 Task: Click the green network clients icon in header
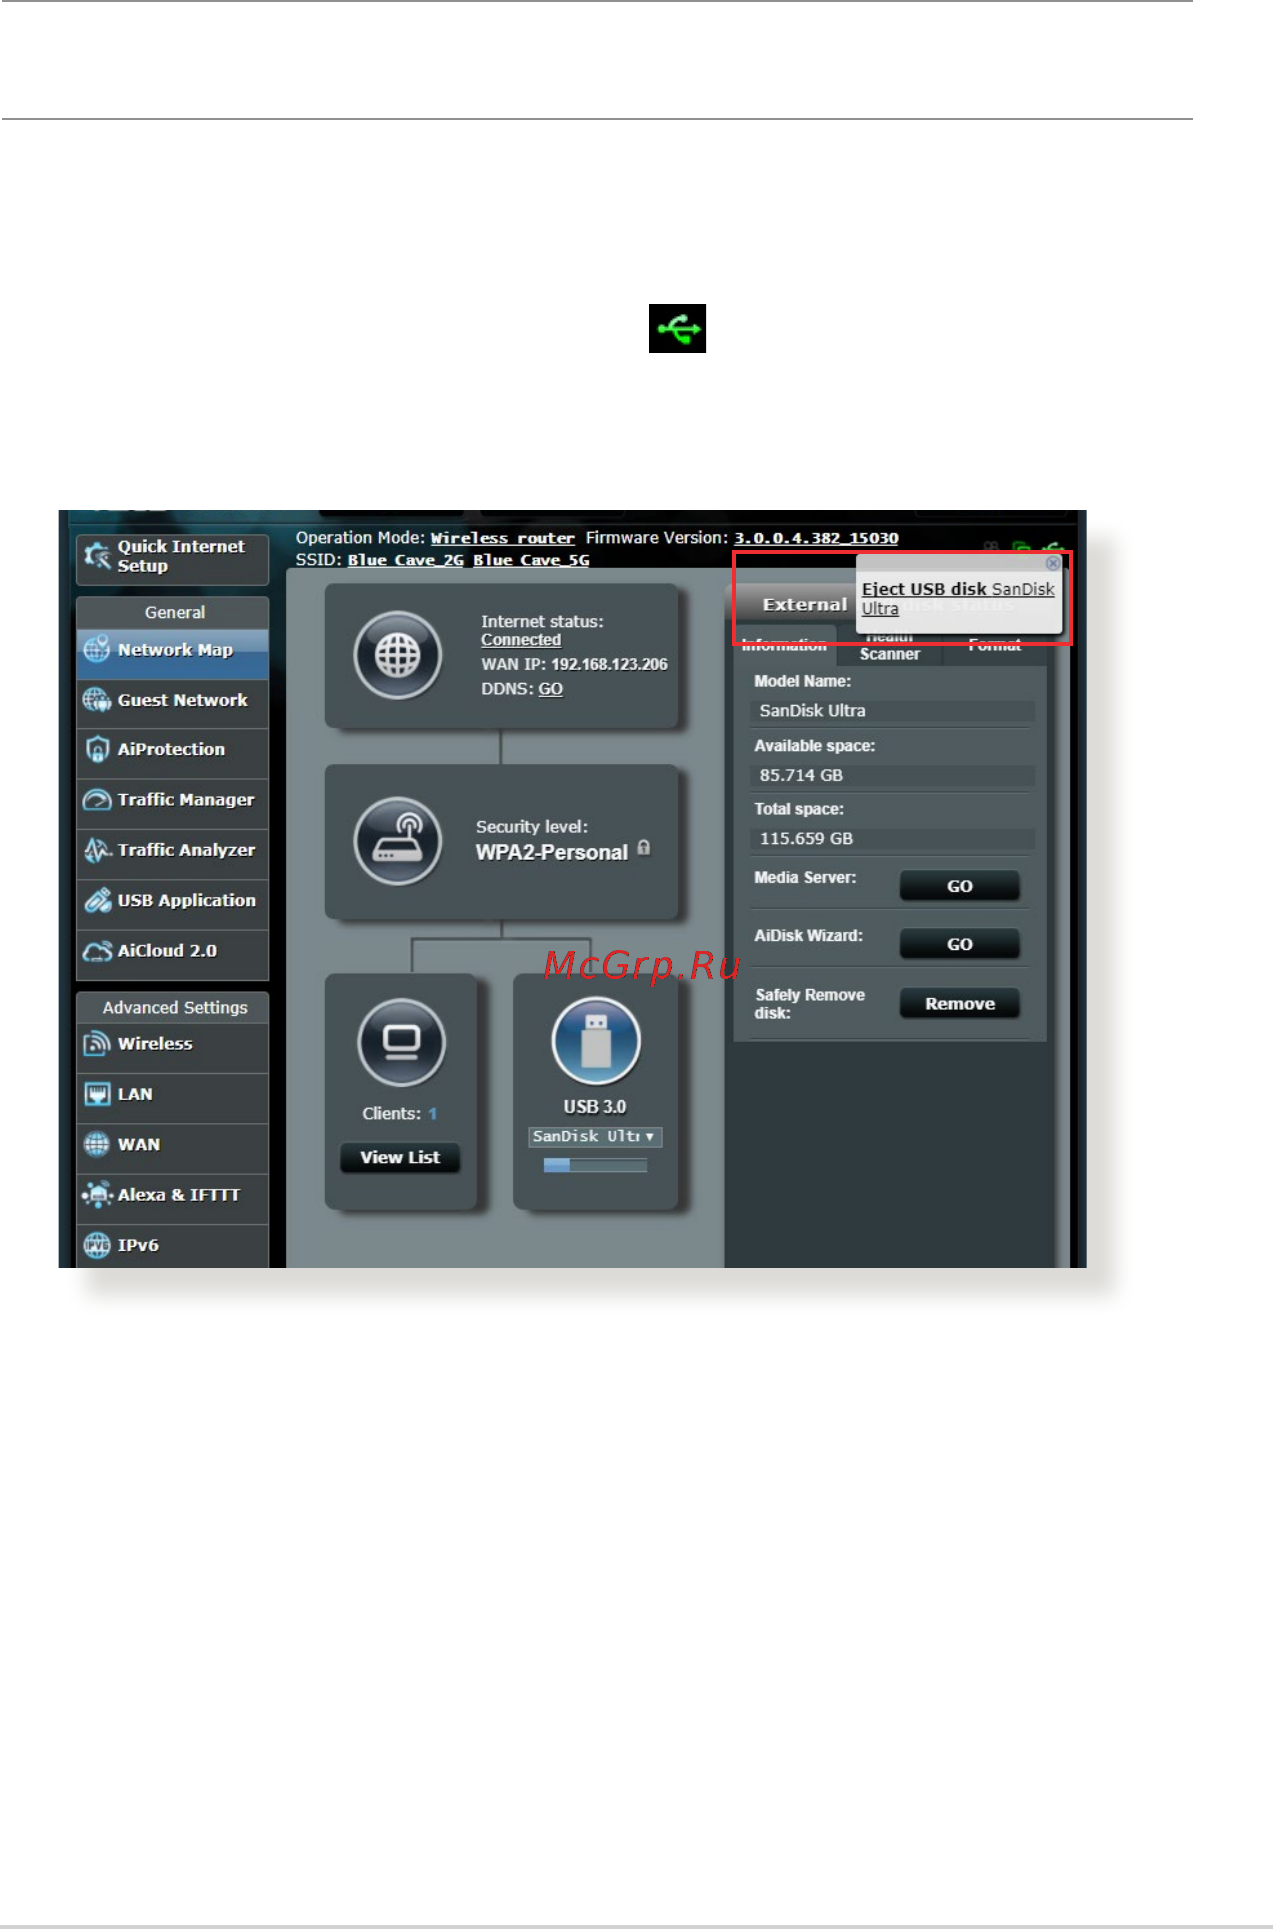pyautogui.click(x=1021, y=548)
